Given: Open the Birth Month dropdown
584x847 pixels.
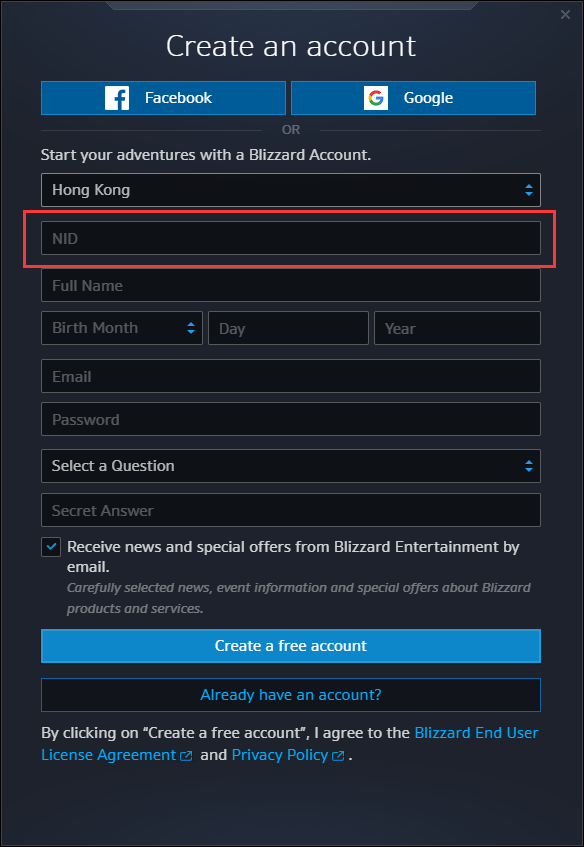Looking at the screenshot, I should click(x=122, y=328).
